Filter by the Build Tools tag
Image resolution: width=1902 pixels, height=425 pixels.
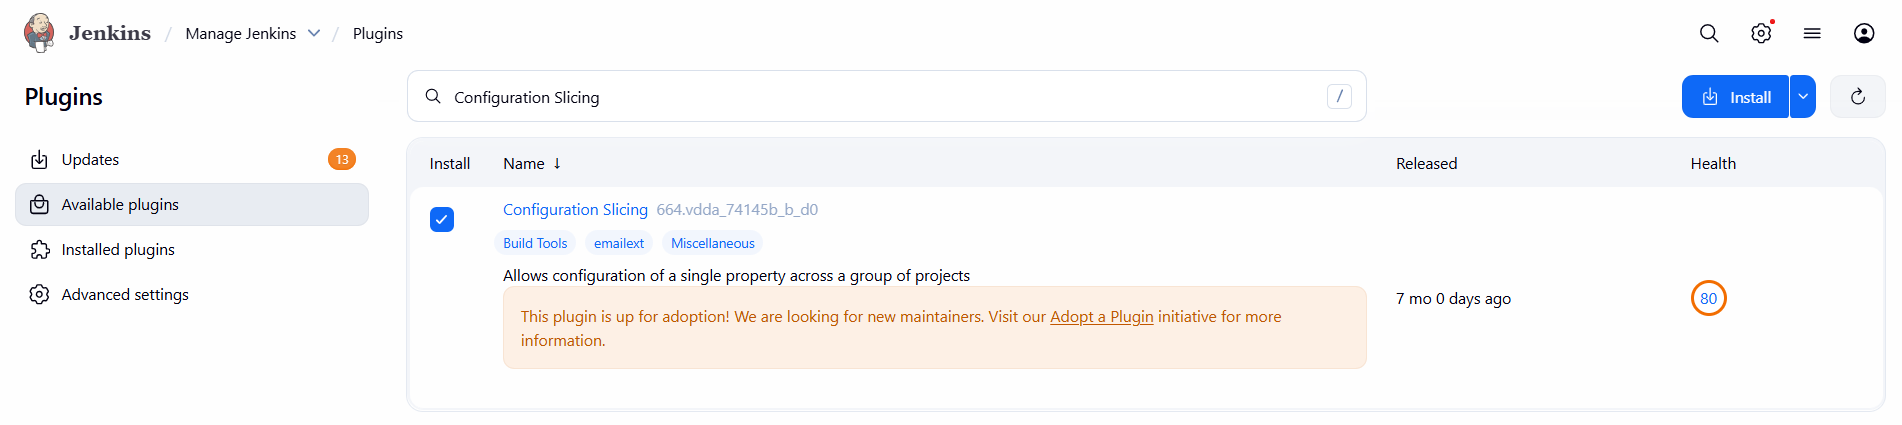point(535,243)
